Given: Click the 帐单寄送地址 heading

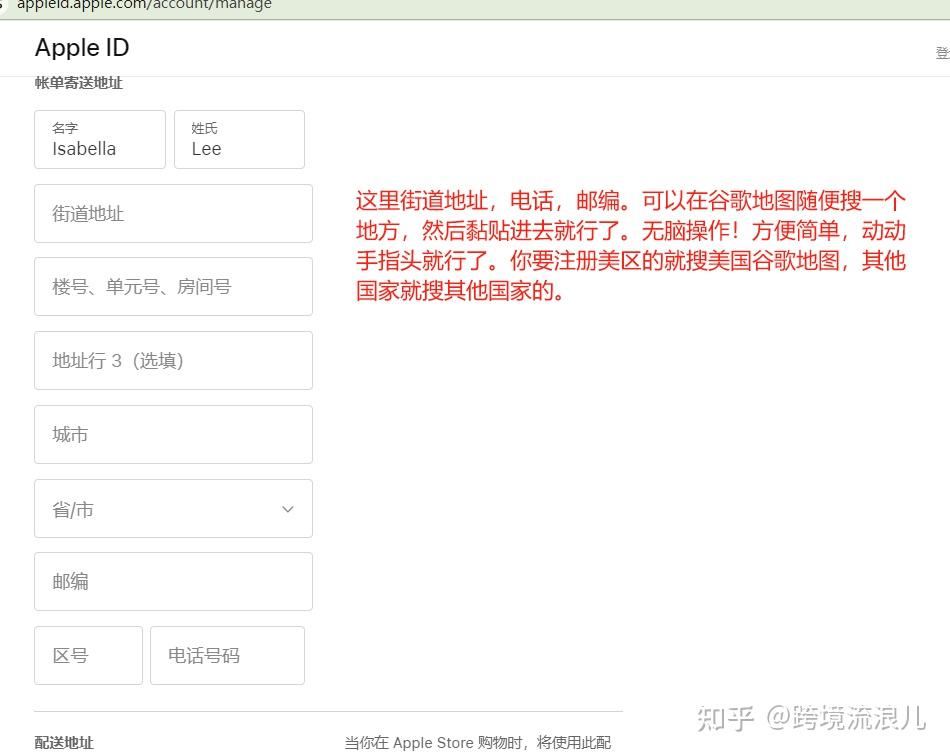Looking at the screenshot, I should [79, 83].
